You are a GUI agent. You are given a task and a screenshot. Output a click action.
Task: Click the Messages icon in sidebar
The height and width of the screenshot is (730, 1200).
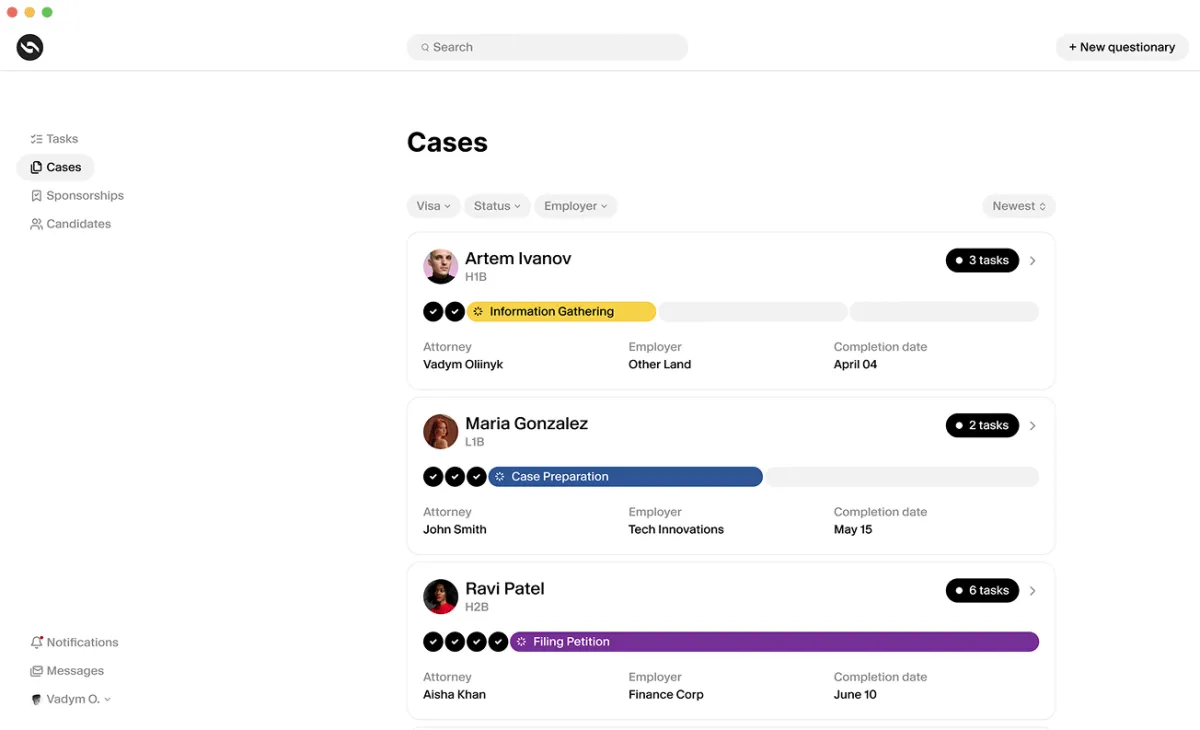36,671
